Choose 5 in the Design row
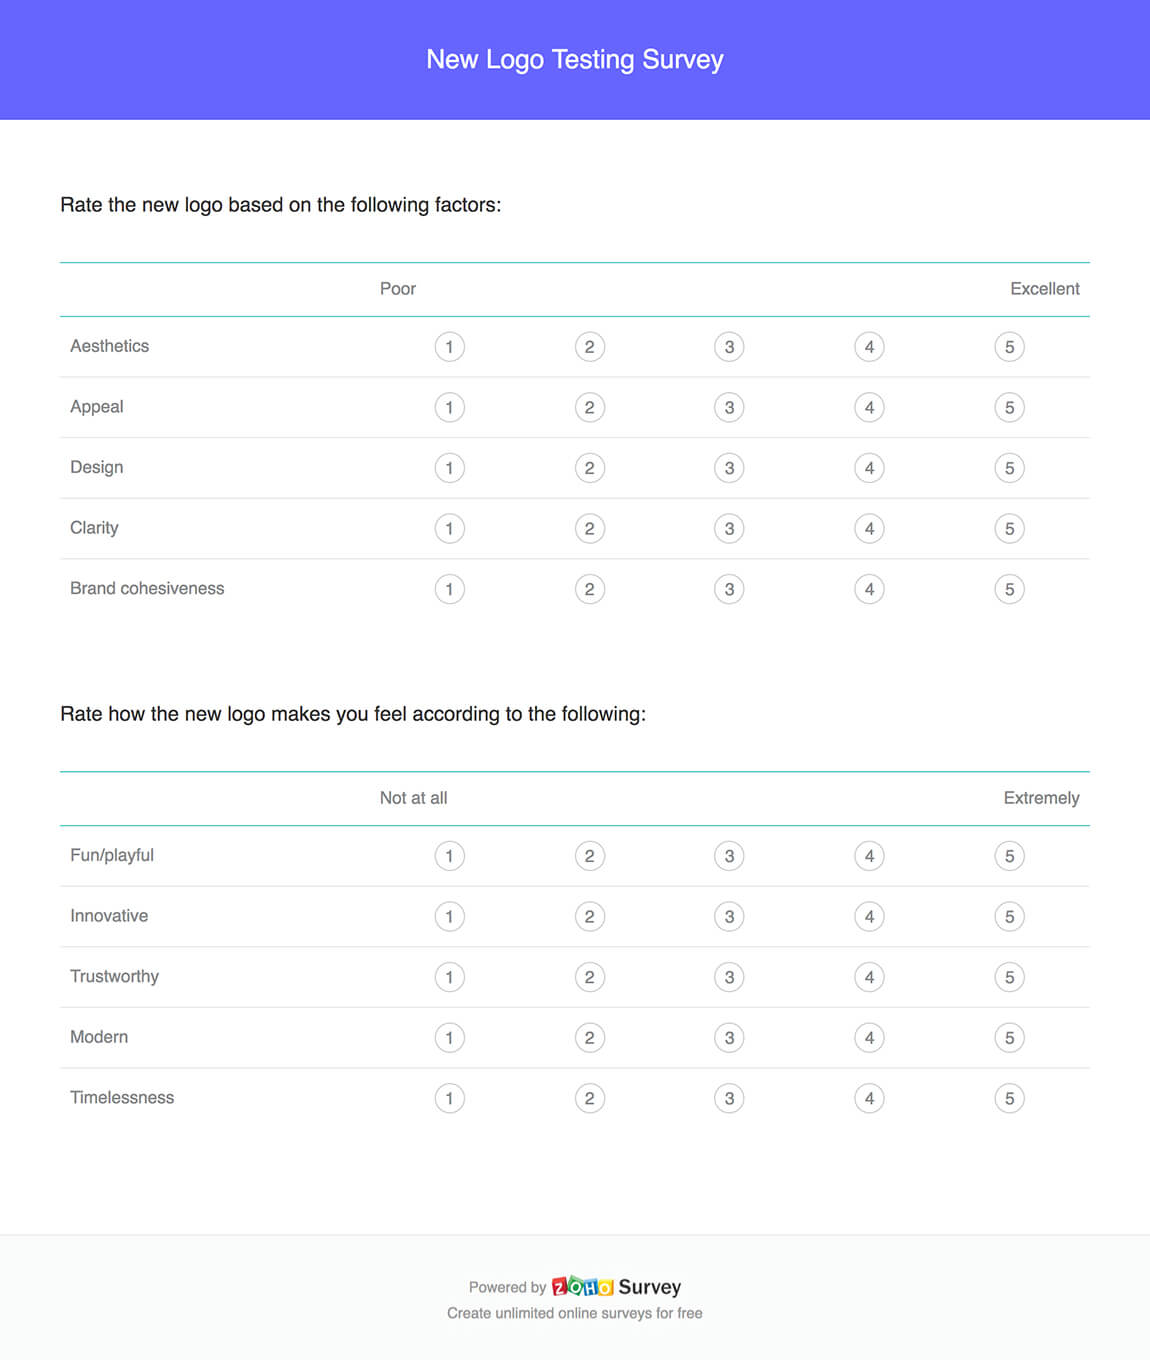 [1009, 468]
